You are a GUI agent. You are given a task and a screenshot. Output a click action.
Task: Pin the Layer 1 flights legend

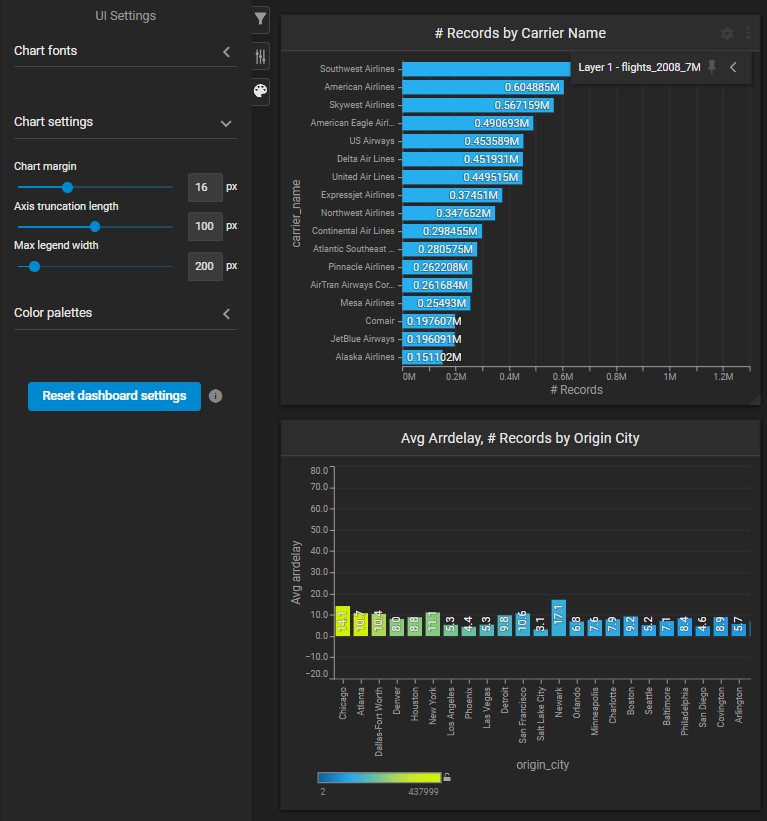pos(712,67)
